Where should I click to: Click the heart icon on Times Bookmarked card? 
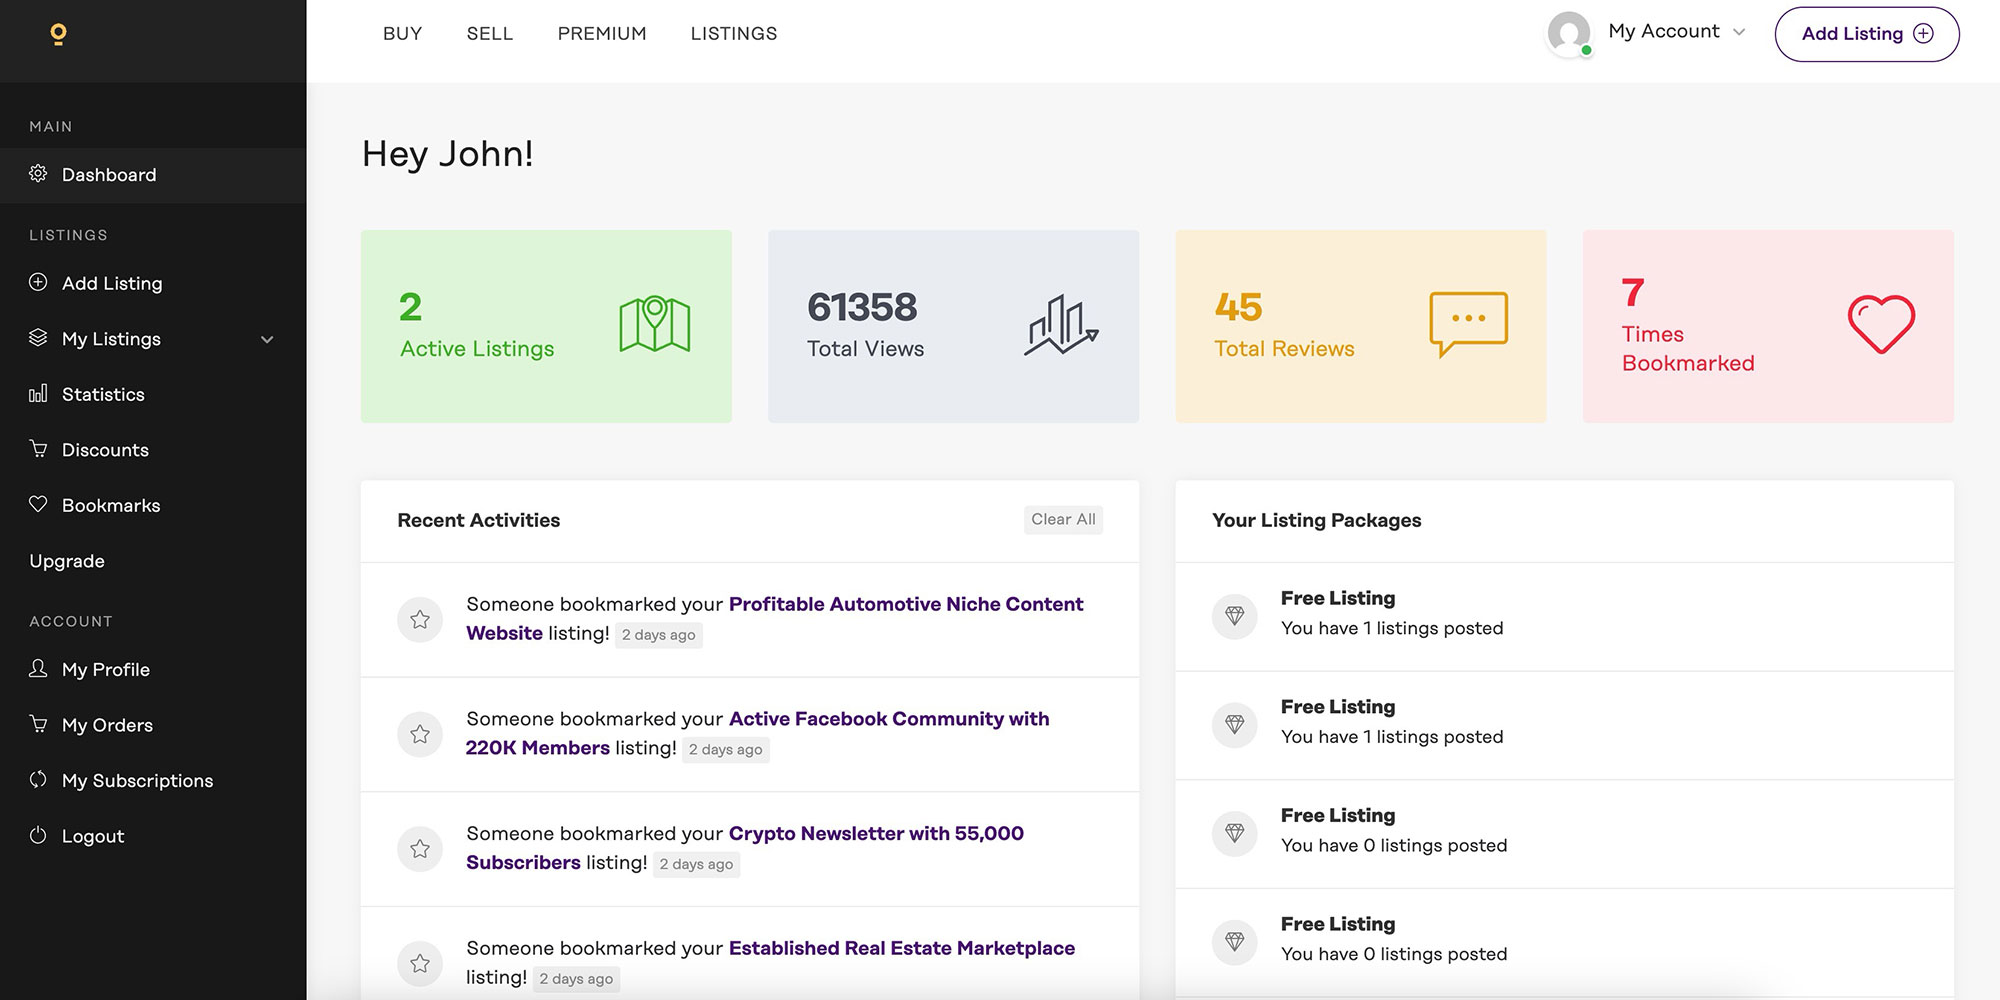1880,324
